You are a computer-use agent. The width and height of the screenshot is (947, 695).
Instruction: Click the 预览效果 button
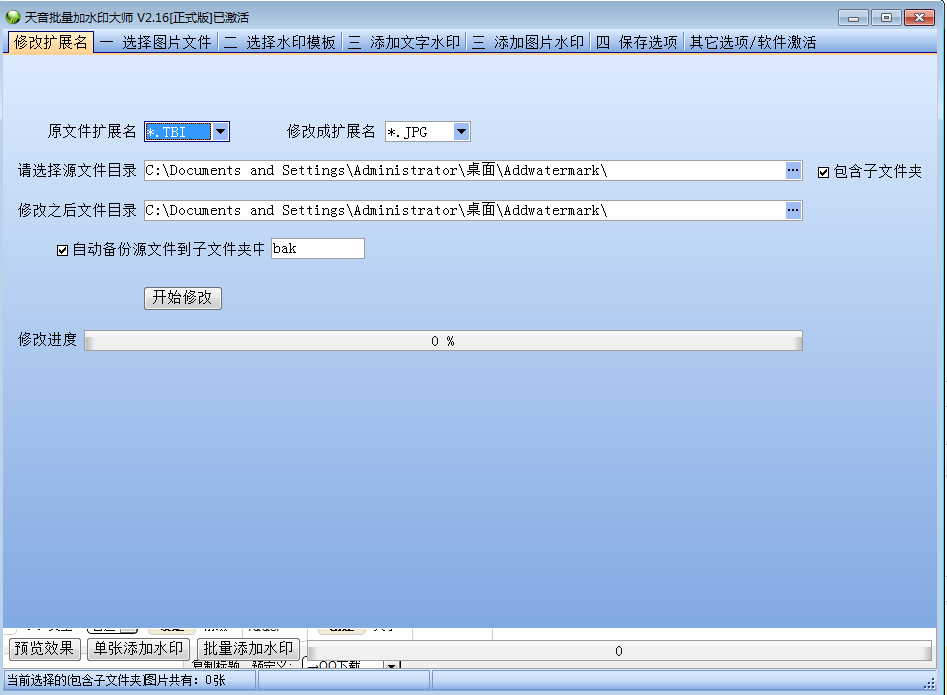point(44,648)
